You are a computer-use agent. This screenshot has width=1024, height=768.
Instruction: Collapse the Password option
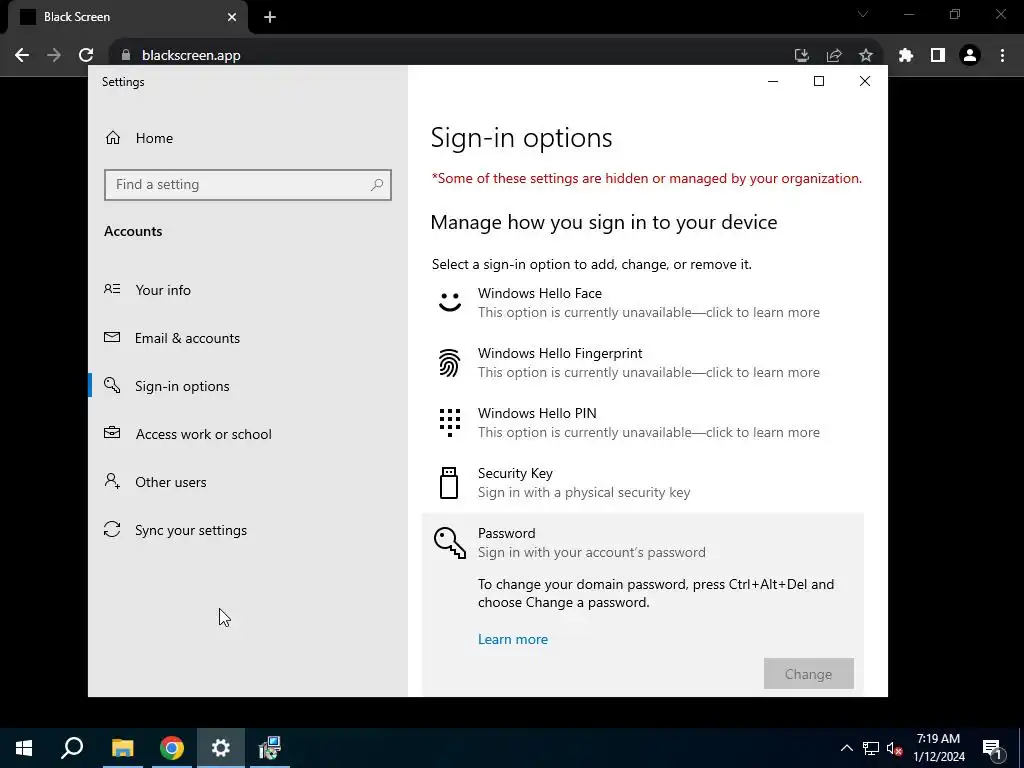[x=643, y=543]
